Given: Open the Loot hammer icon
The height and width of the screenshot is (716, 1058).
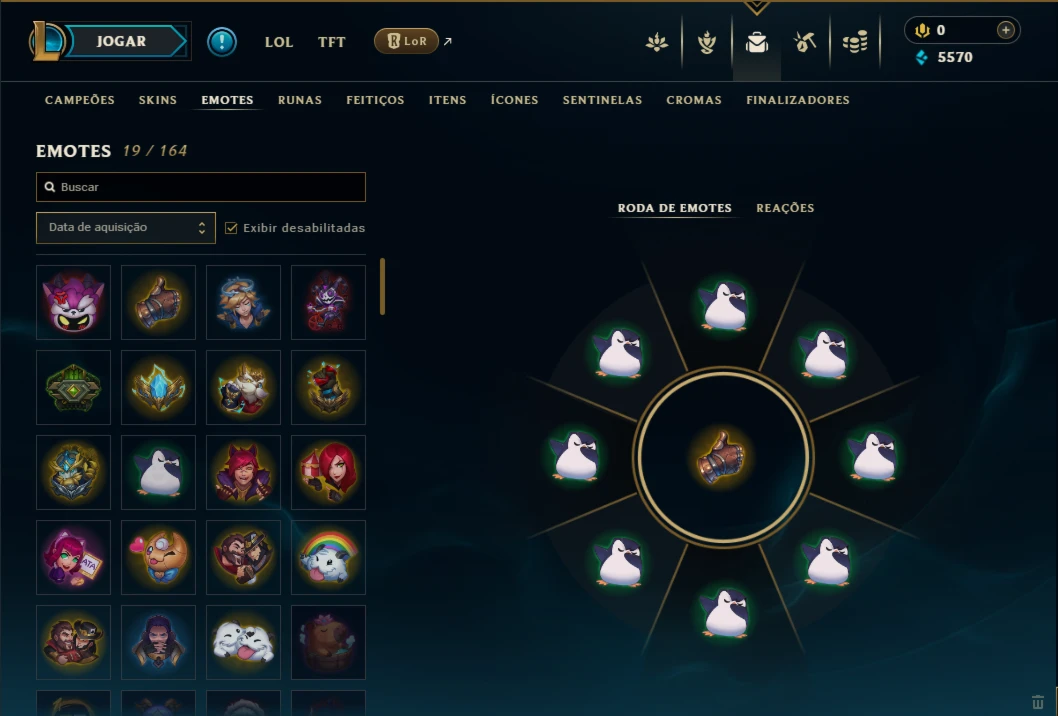Looking at the screenshot, I should tap(804, 43).
